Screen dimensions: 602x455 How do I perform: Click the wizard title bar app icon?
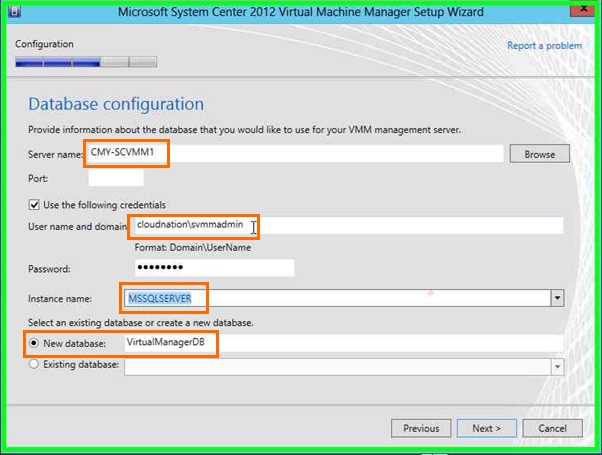14,12
